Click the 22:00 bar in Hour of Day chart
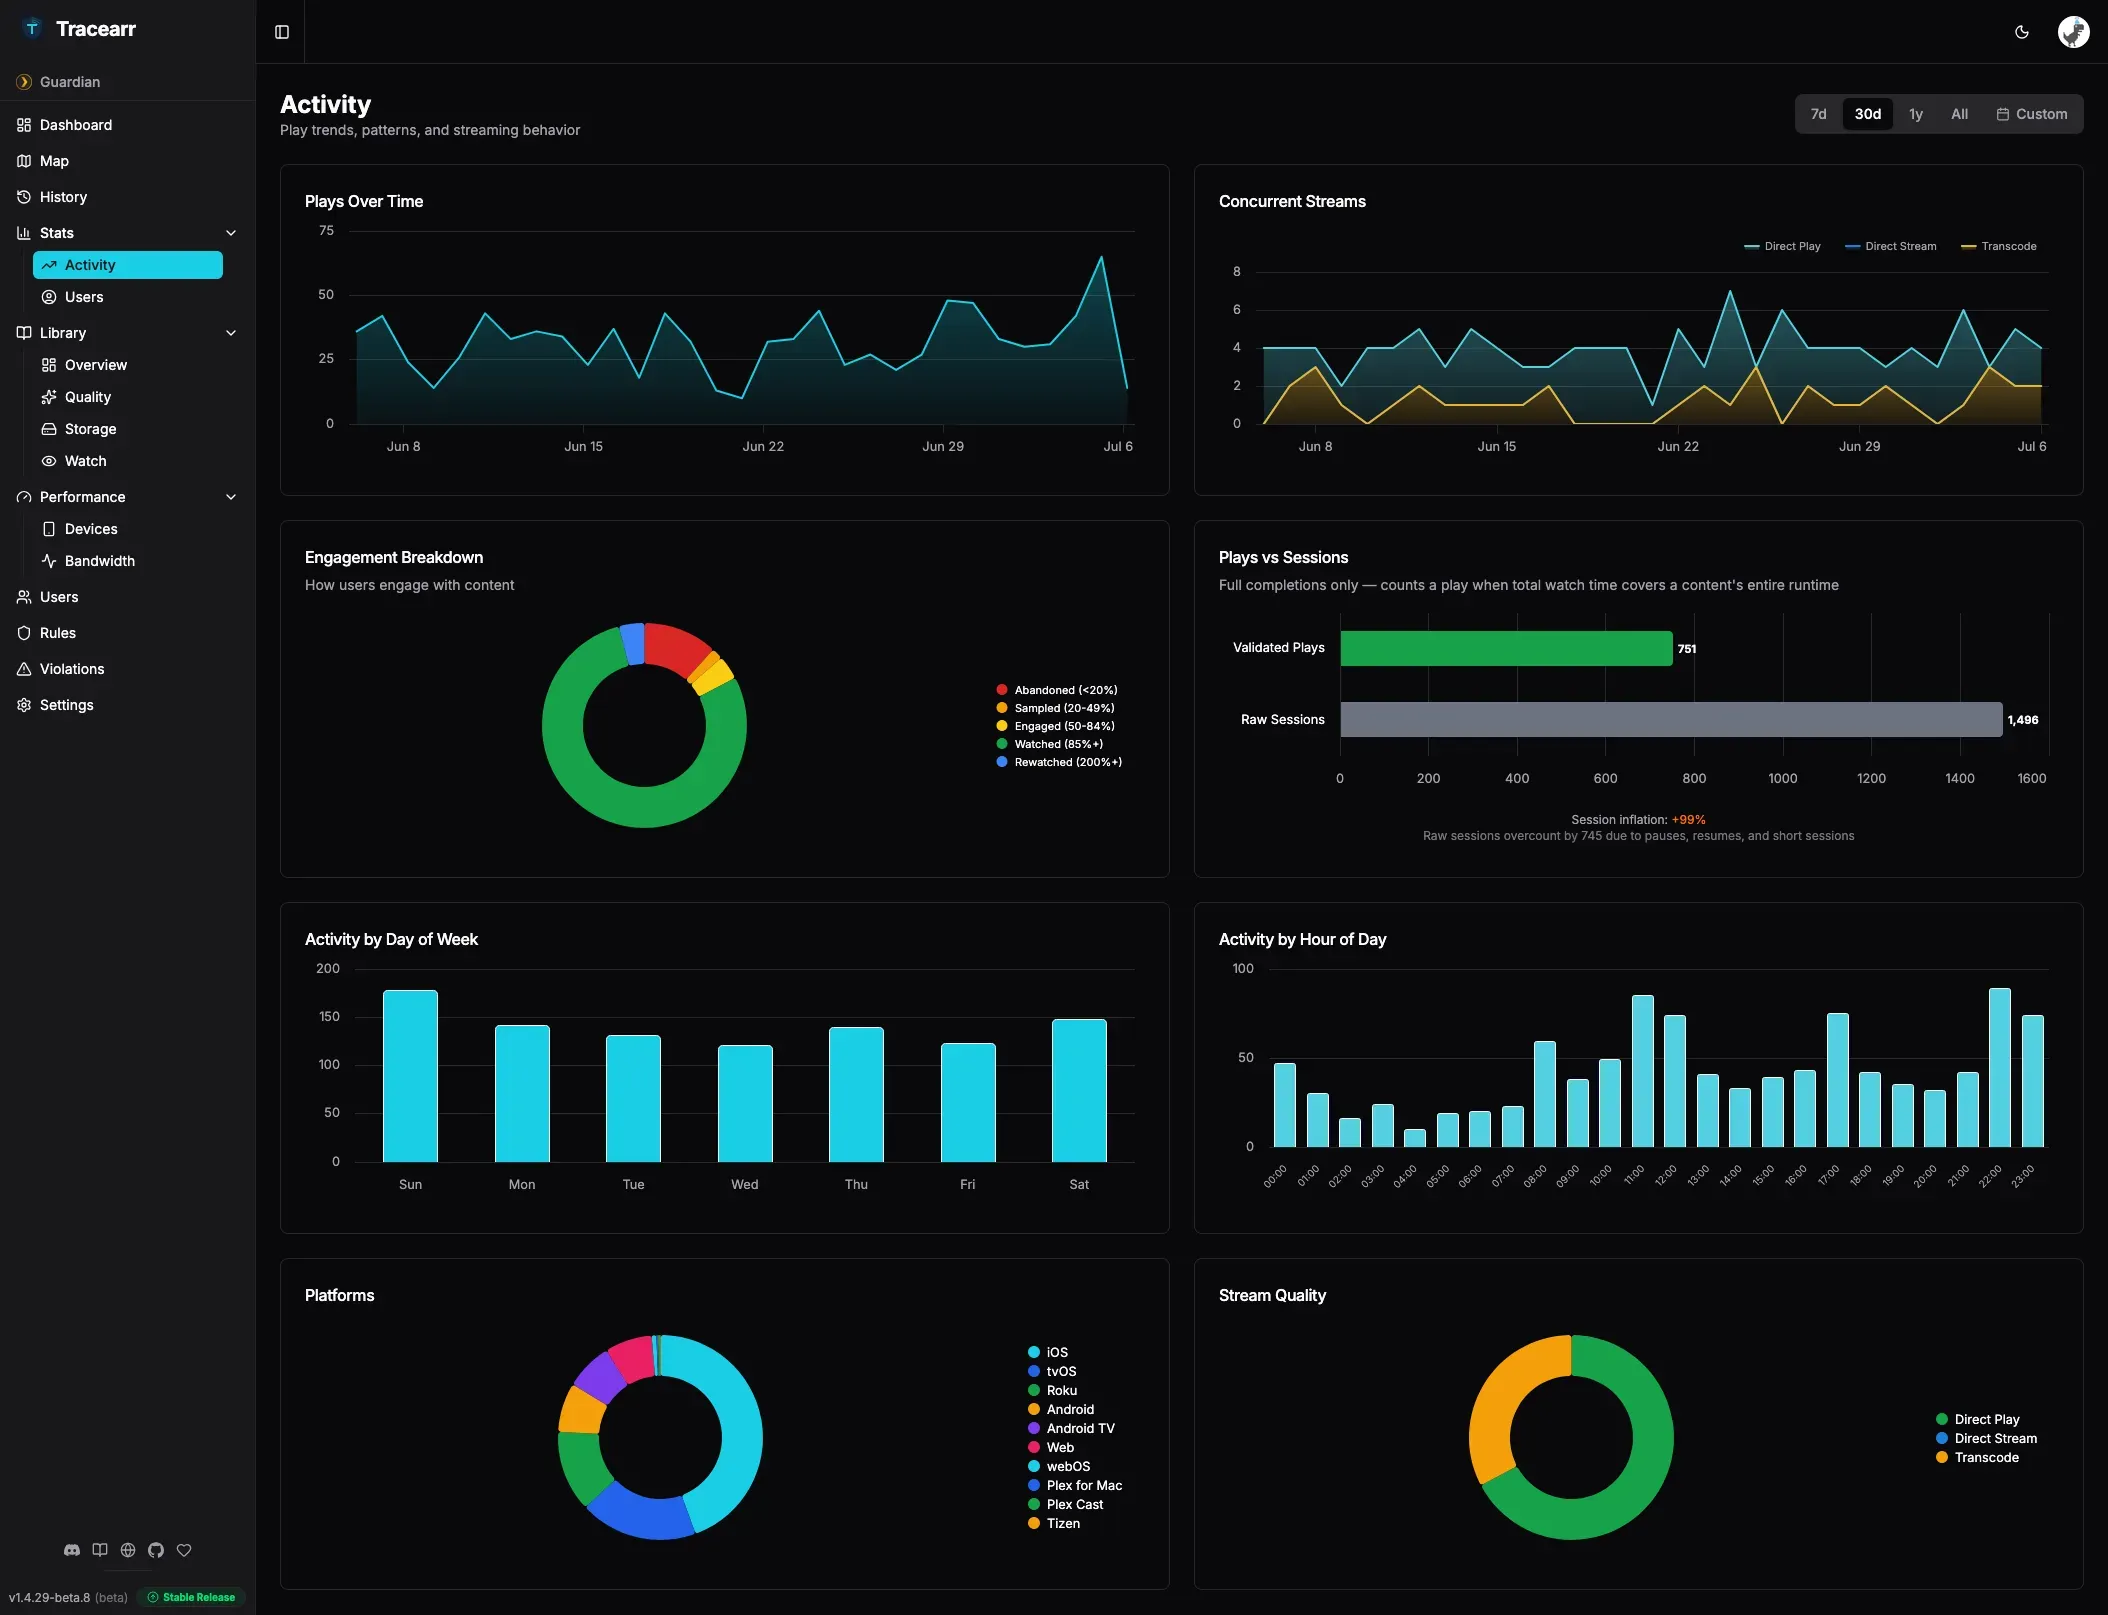Screen dimensions: 2108x1615 coord(2000,1067)
